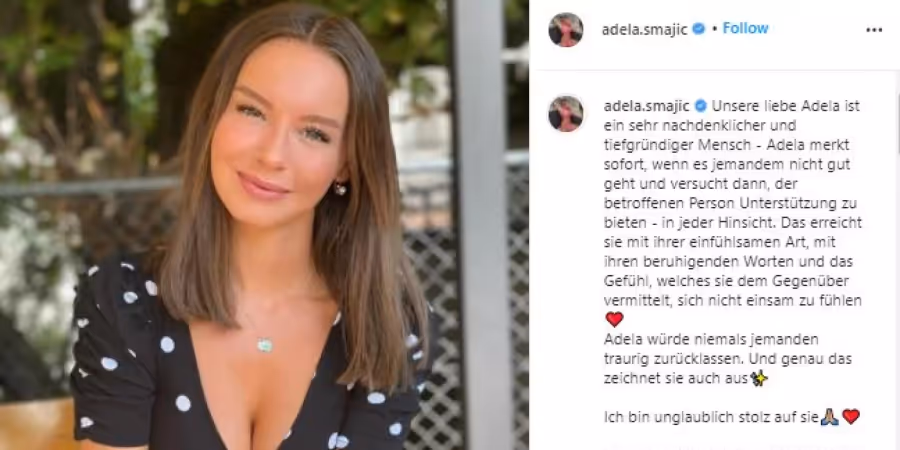Click red heart after praying hands emoji
The height and width of the screenshot is (450, 900).
pos(851,417)
